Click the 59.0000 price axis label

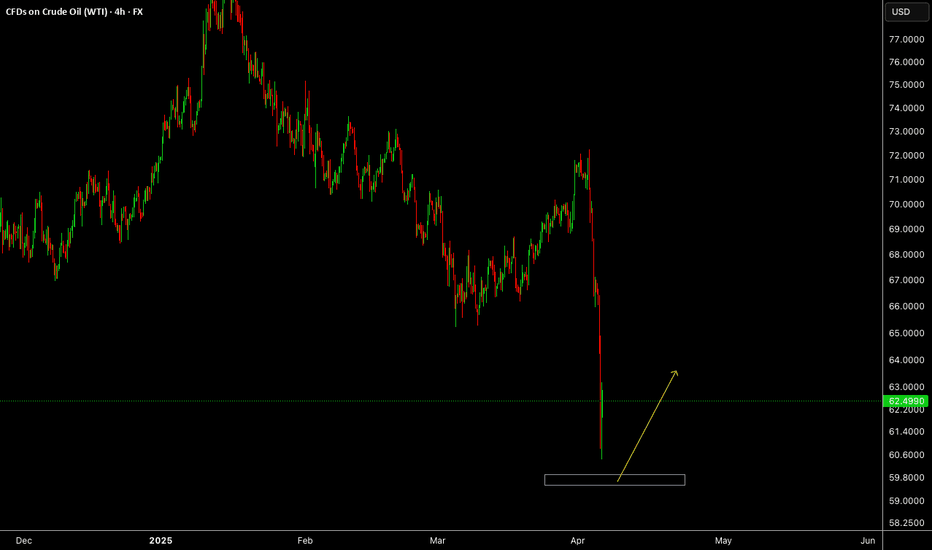[906, 501]
